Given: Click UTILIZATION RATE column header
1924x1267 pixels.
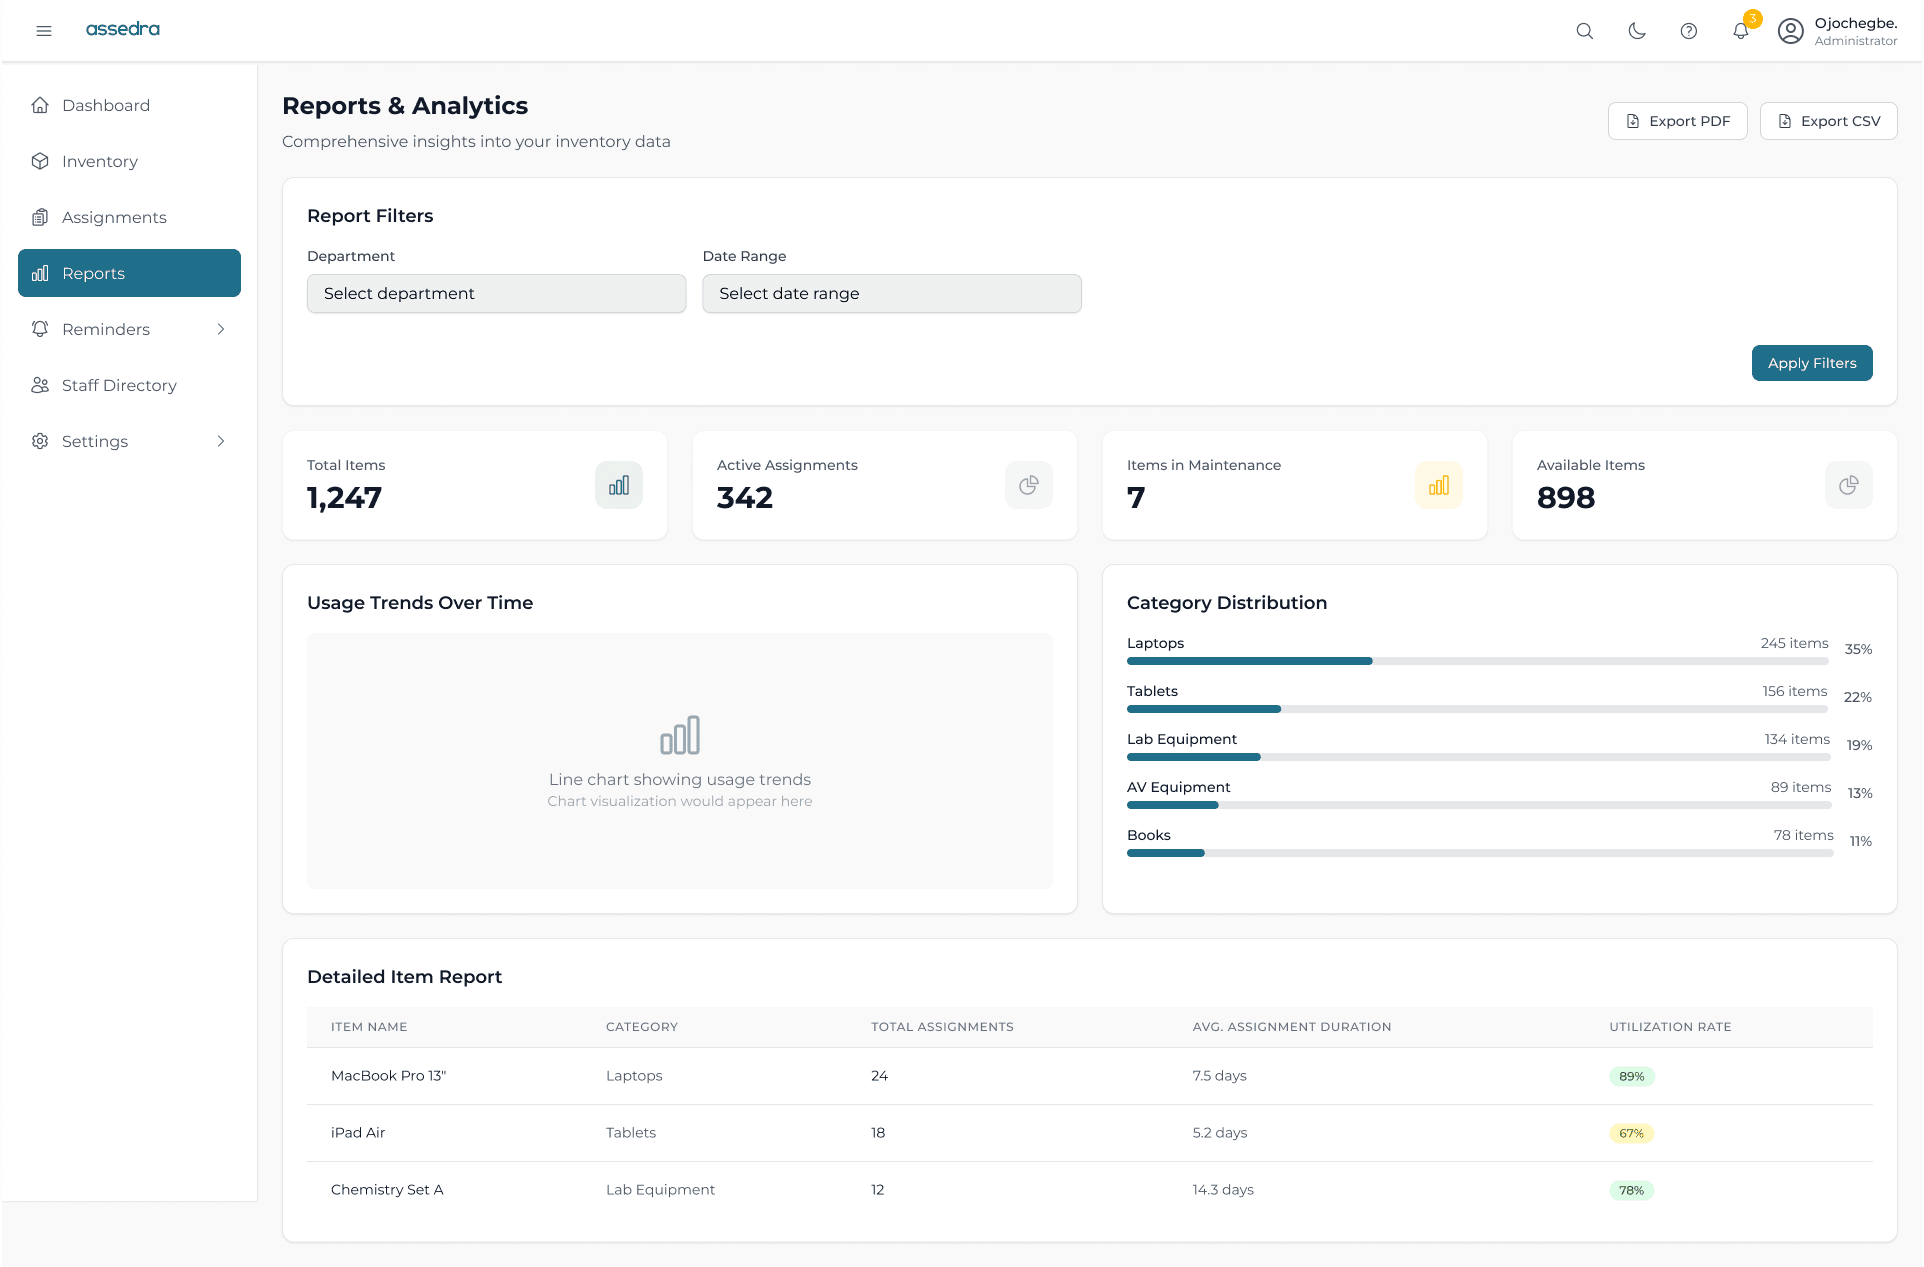Looking at the screenshot, I should point(1670,1027).
